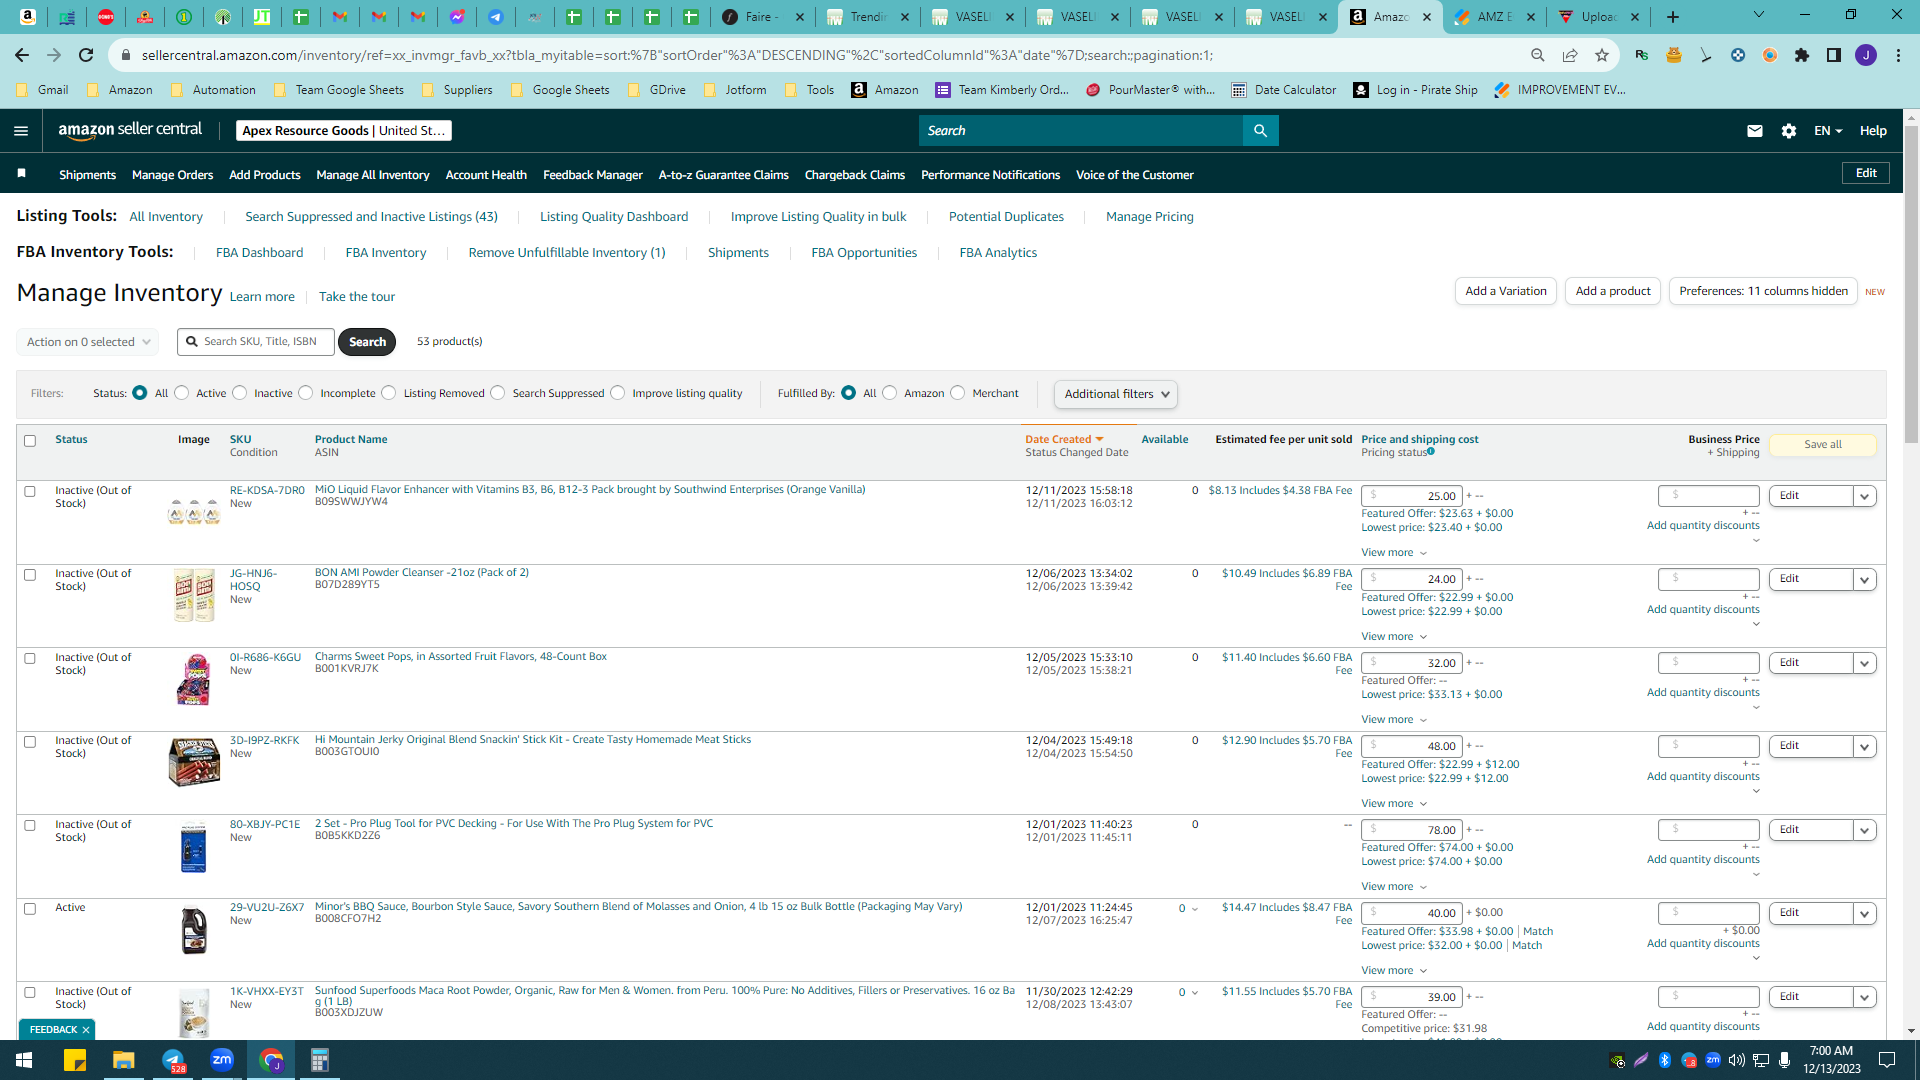
Task: Open Preferences: 11 columns hidden
Action: tap(1763, 291)
